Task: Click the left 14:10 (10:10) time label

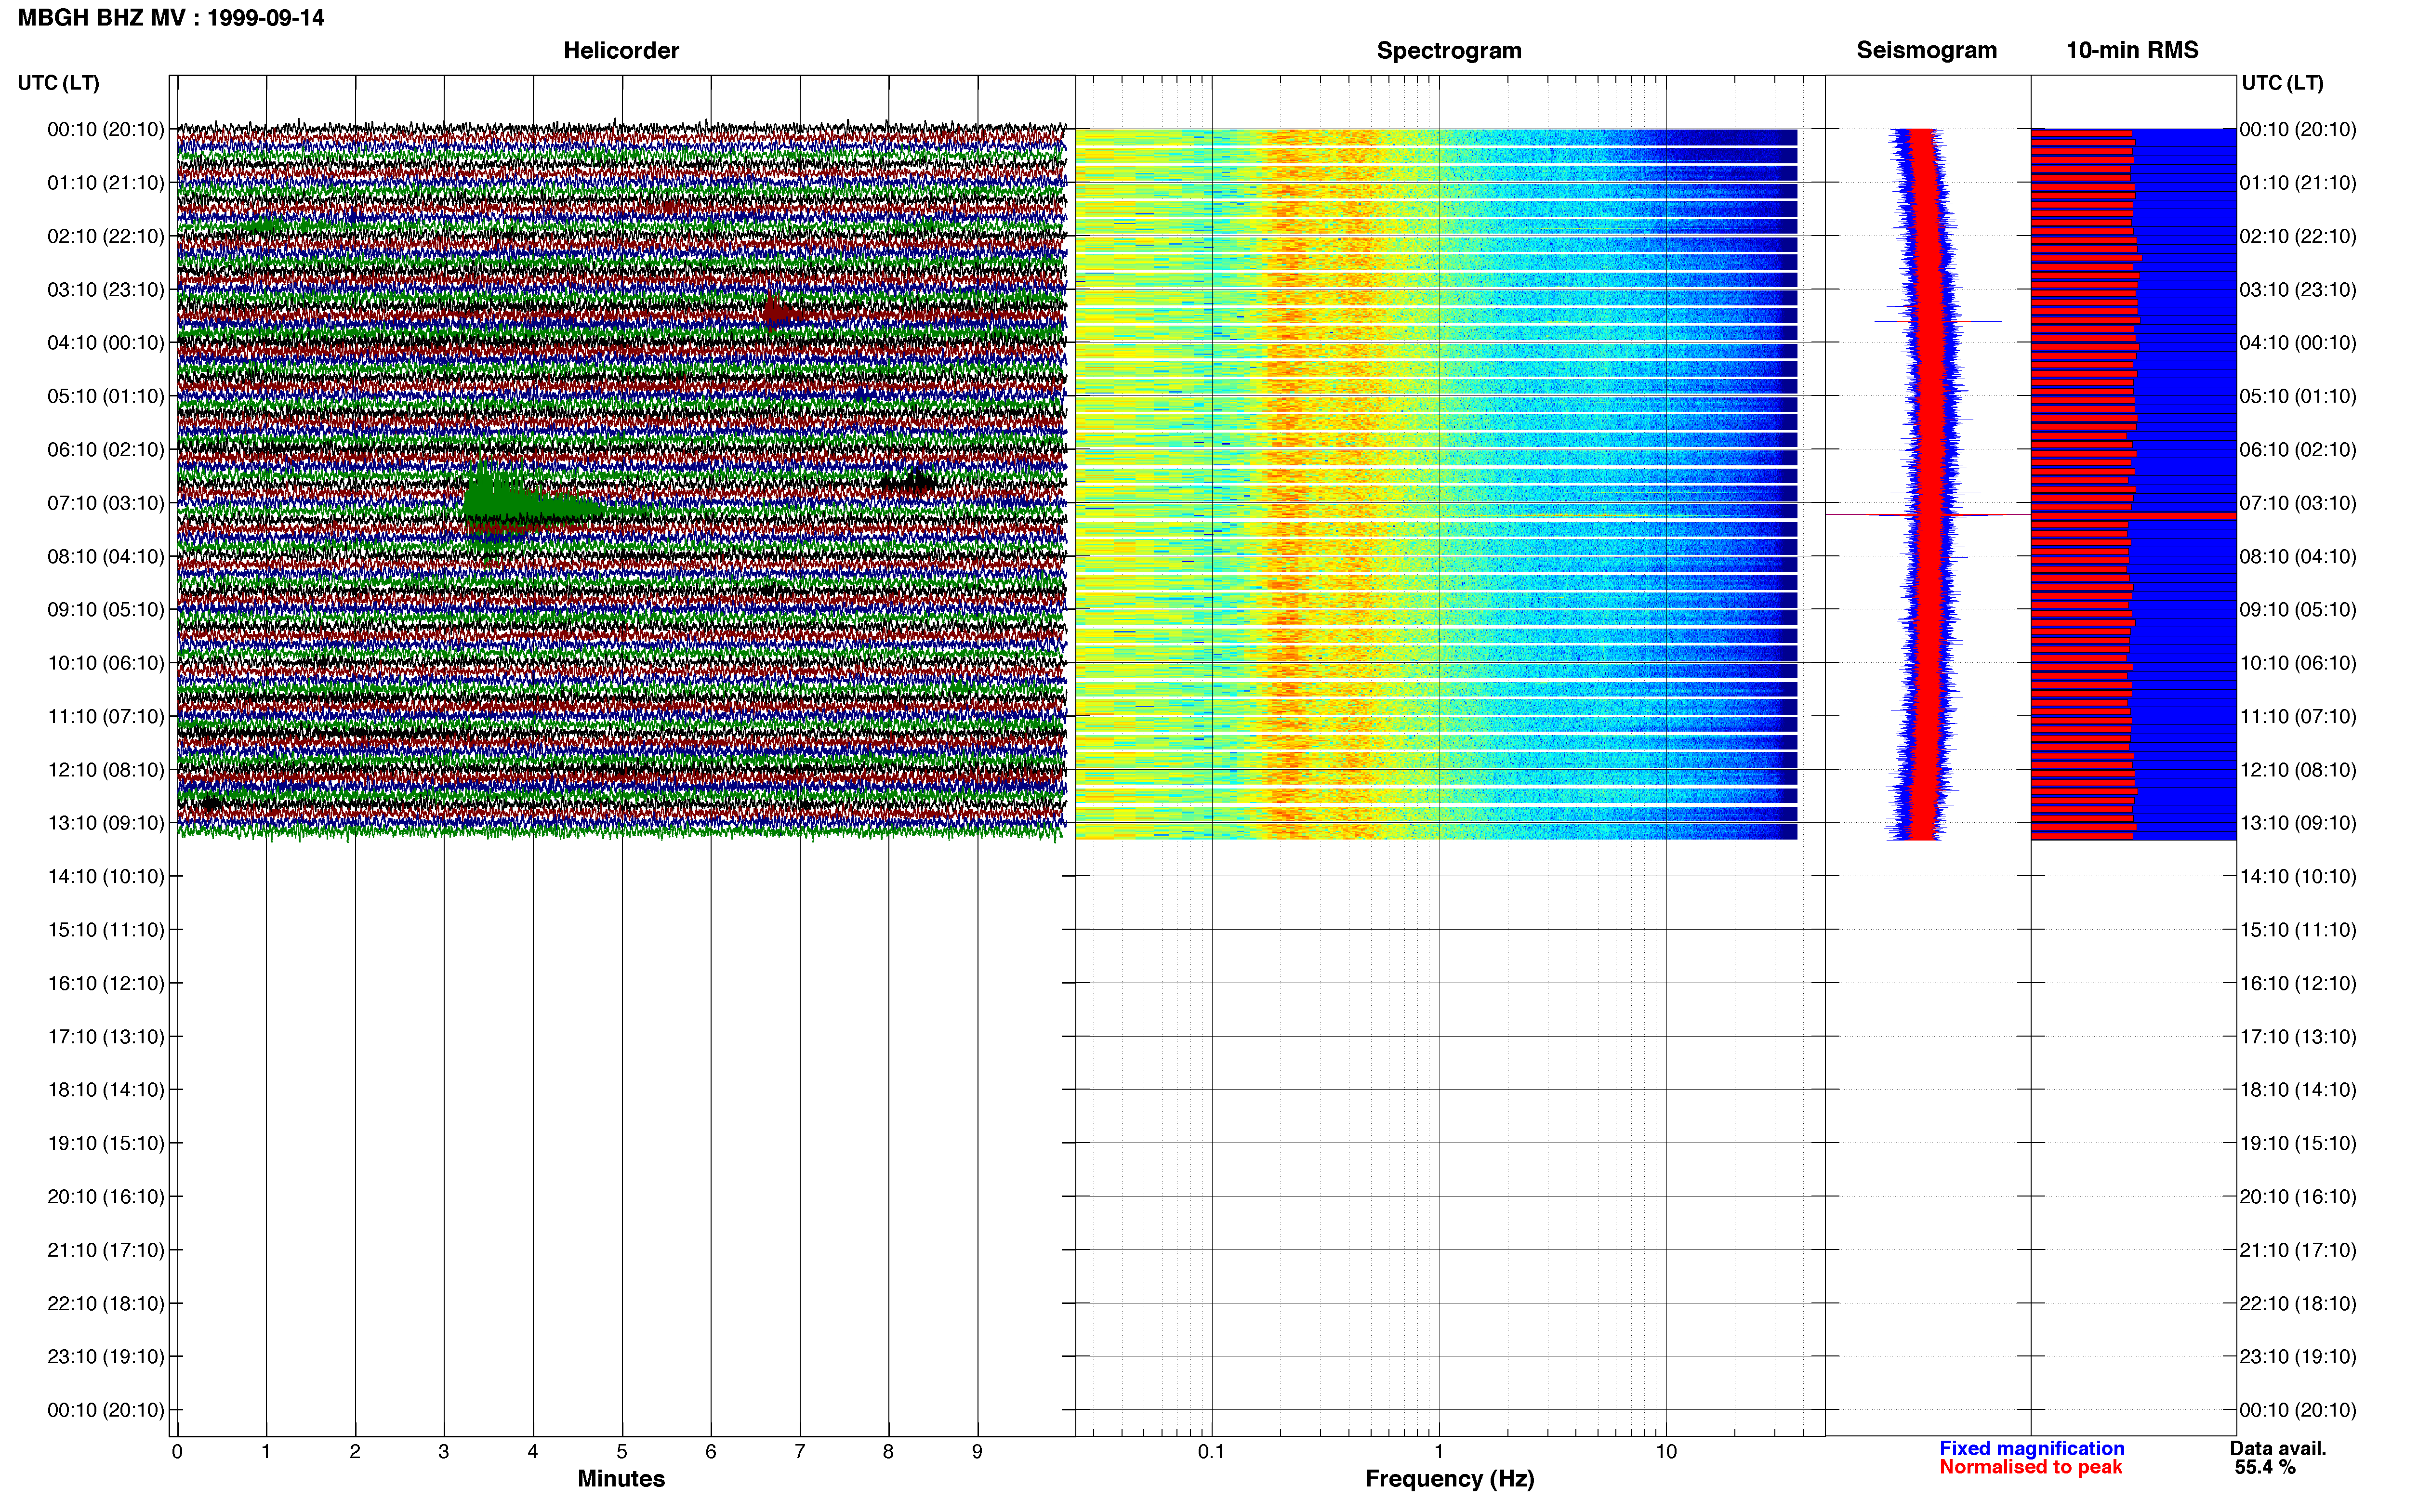Action: click(x=106, y=877)
